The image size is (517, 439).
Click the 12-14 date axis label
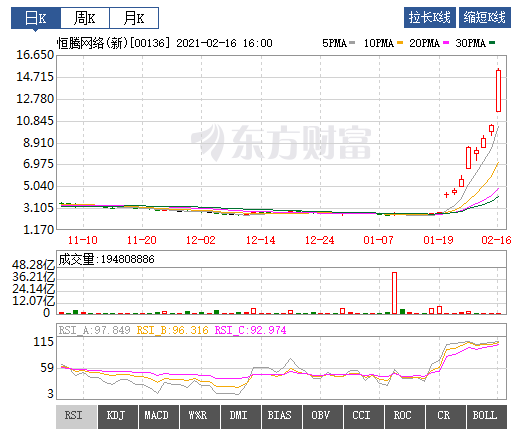tap(261, 240)
